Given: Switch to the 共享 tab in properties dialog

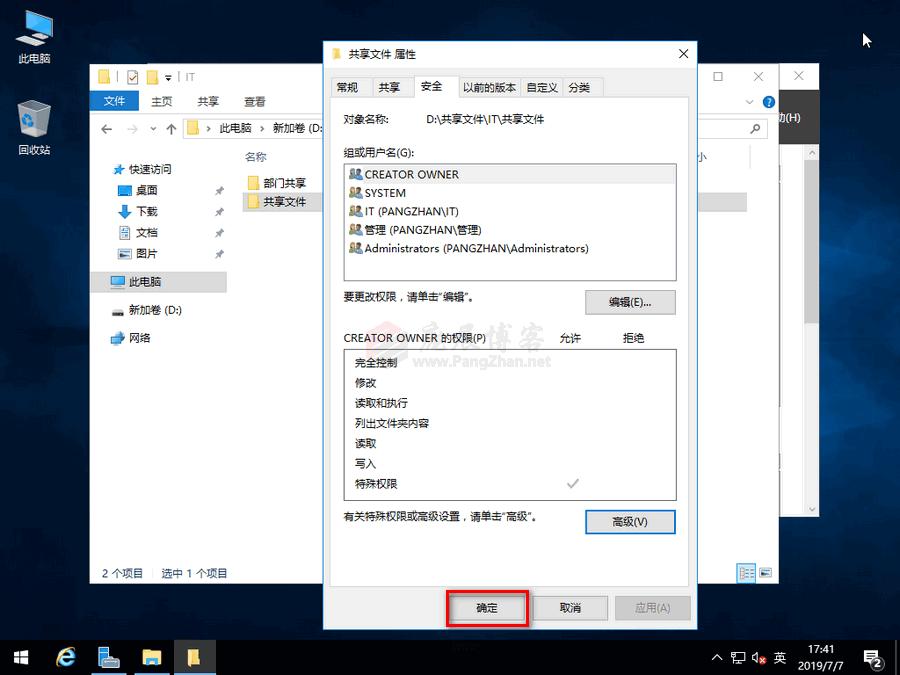Looking at the screenshot, I should [x=392, y=87].
